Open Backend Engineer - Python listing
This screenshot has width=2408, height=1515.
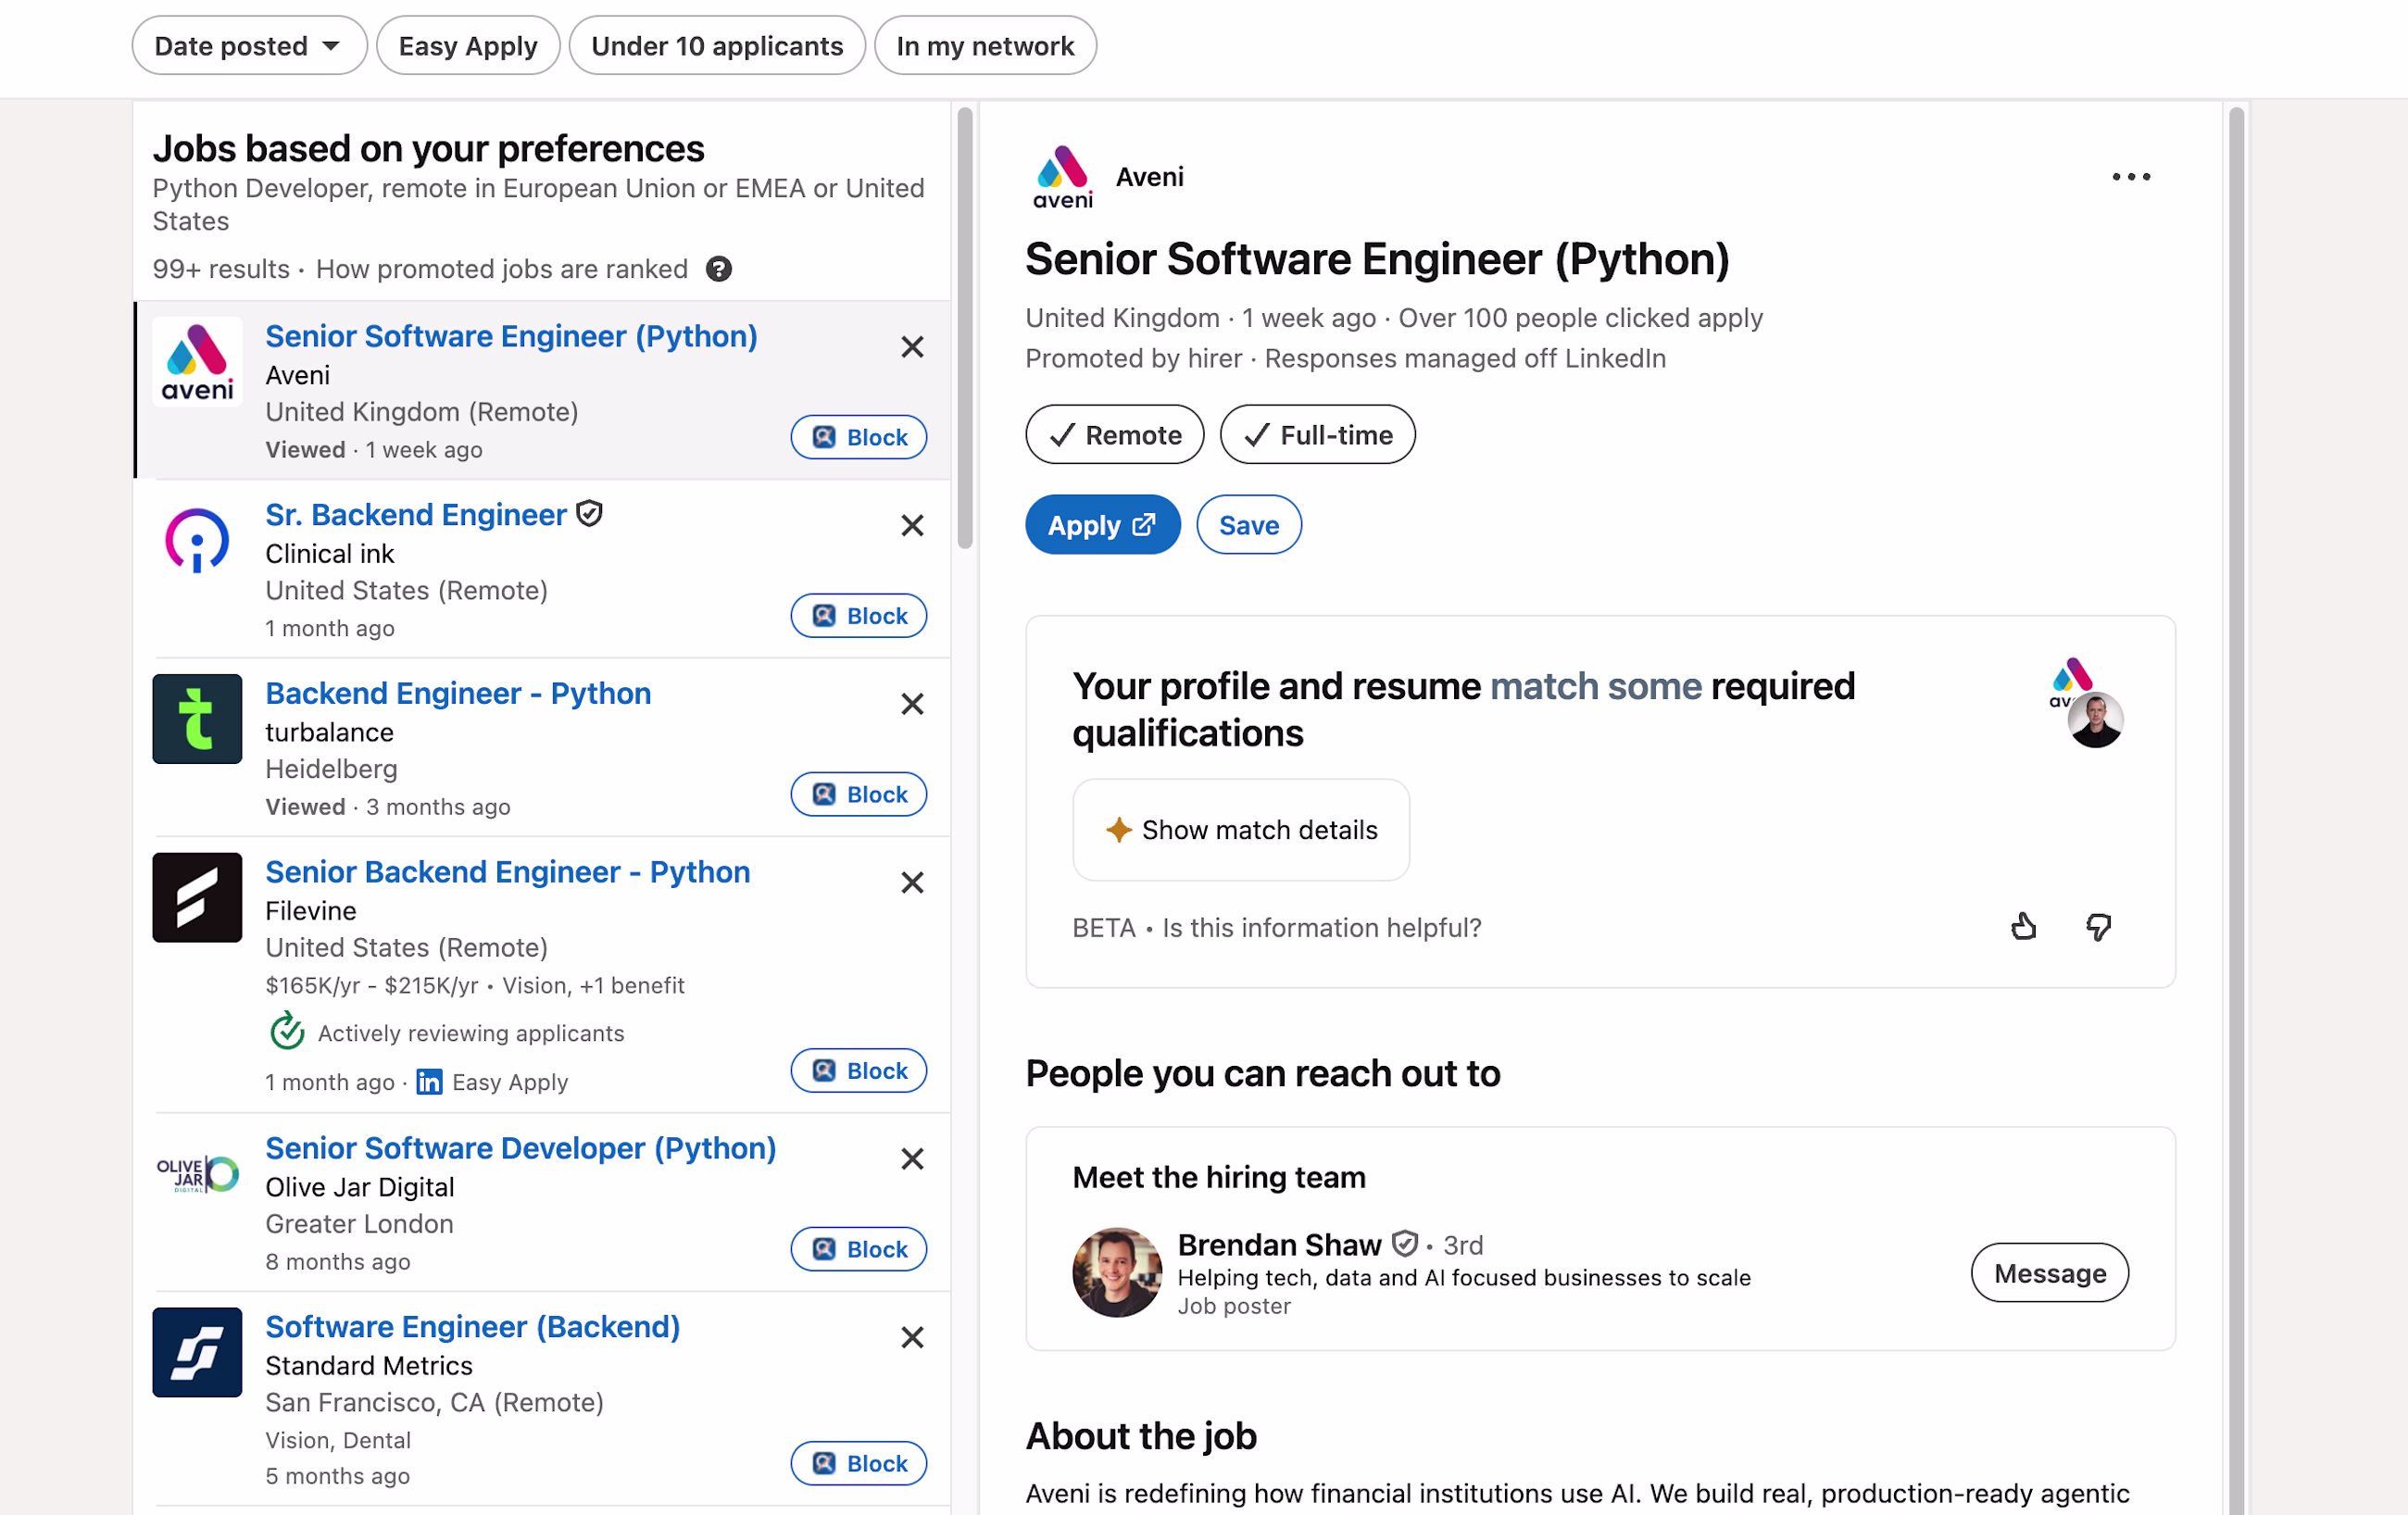coord(458,693)
